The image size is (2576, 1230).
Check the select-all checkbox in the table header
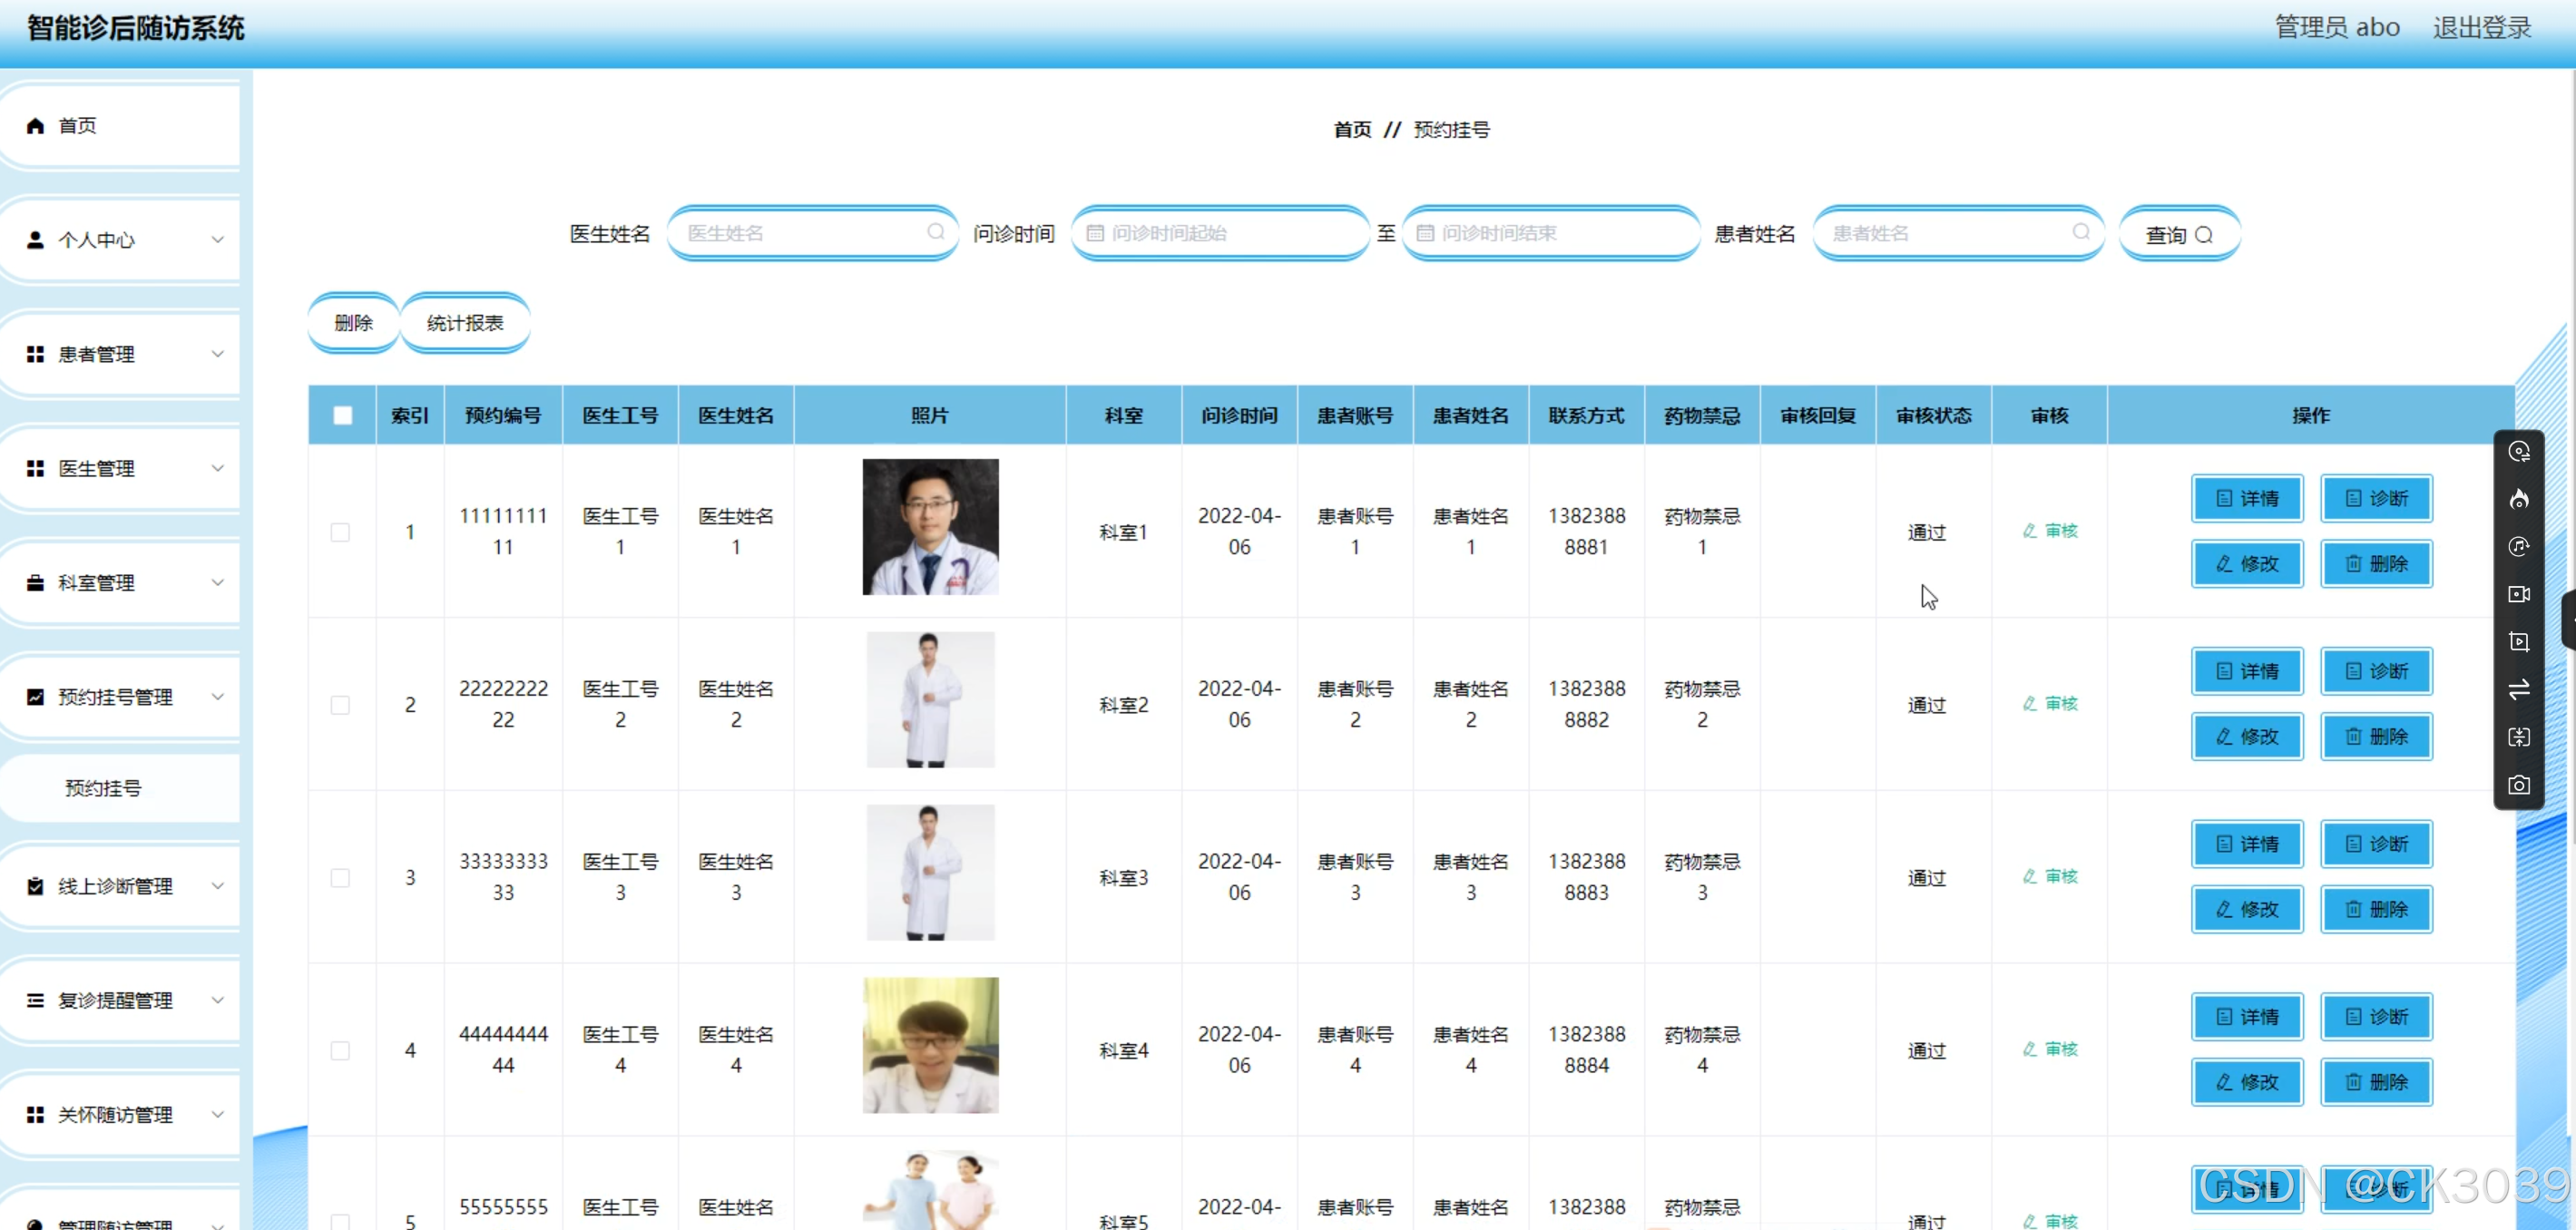tap(342, 415)
